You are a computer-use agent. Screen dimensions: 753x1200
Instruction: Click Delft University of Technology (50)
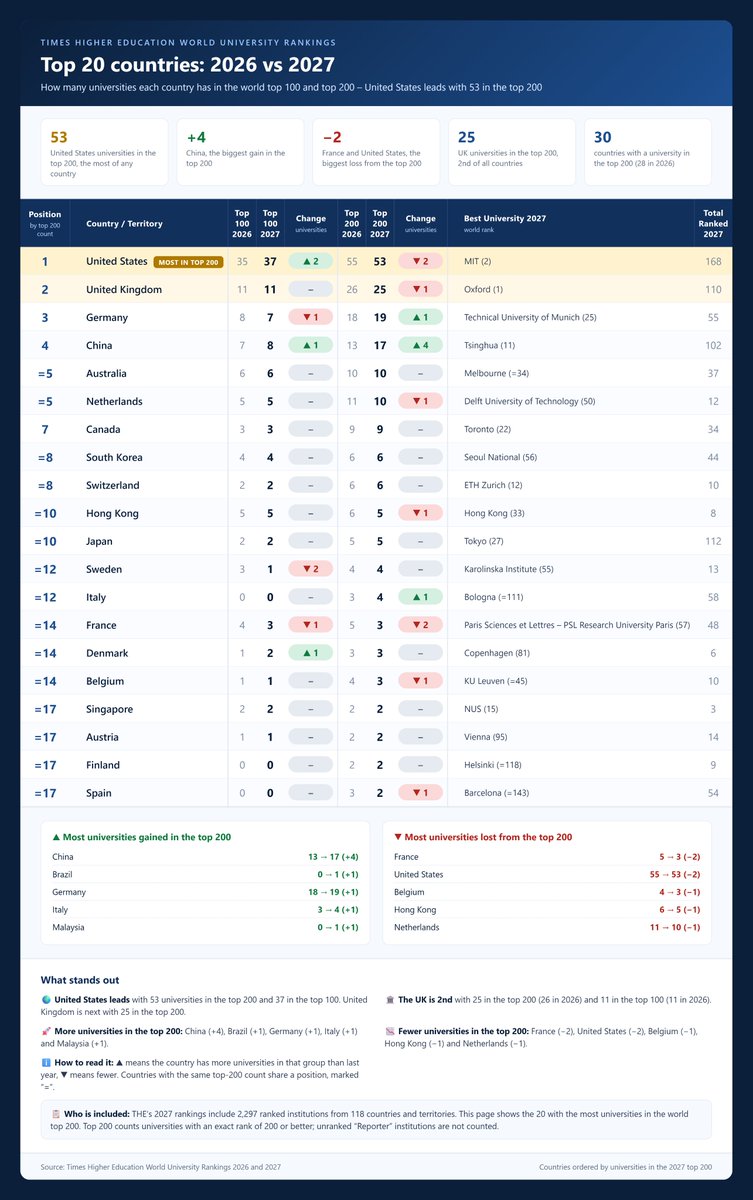(530, 401)
